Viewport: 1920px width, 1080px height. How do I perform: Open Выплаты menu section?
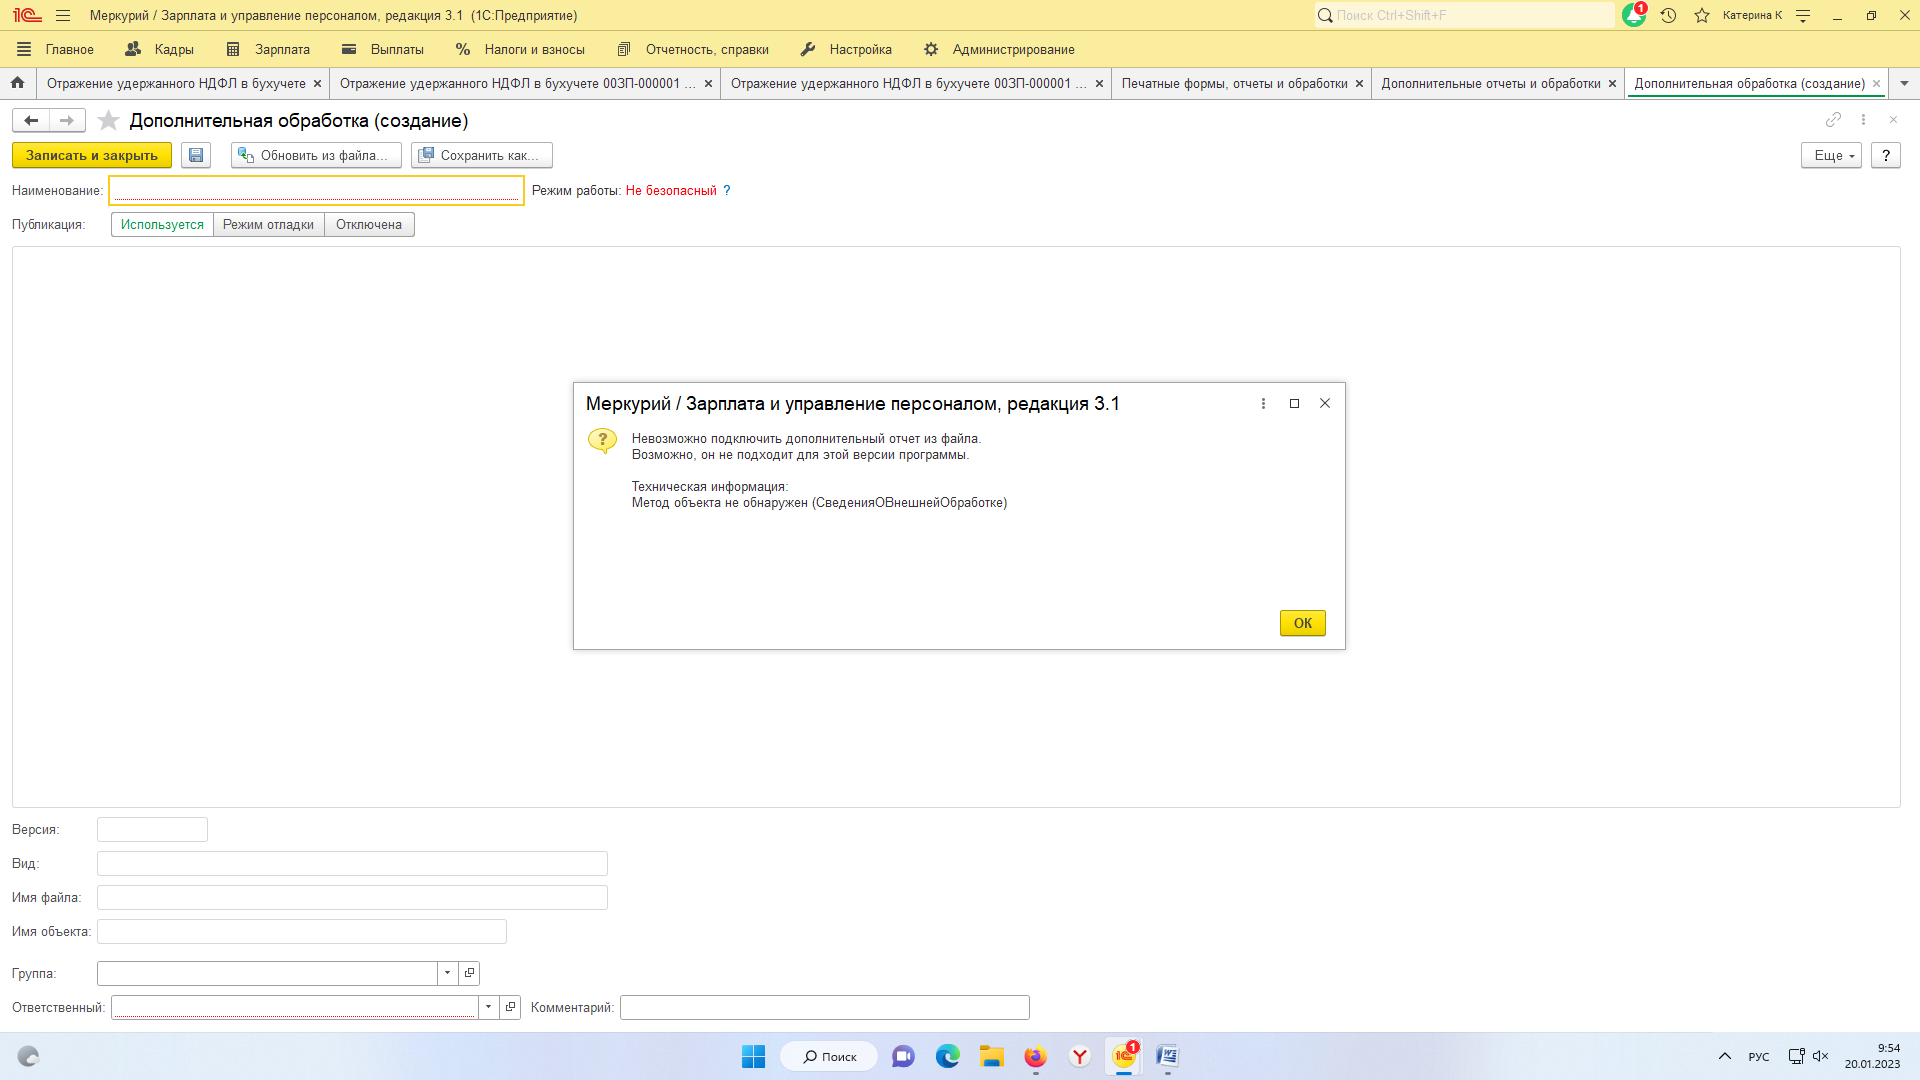click(383, 49)
